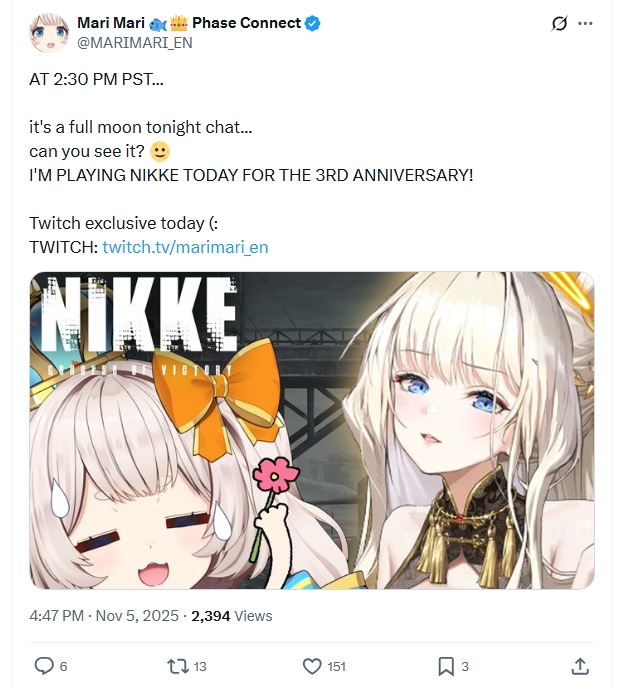Click the bookmark count 3
The width and height of the screenshot is (626, 689).
[465, 667]
